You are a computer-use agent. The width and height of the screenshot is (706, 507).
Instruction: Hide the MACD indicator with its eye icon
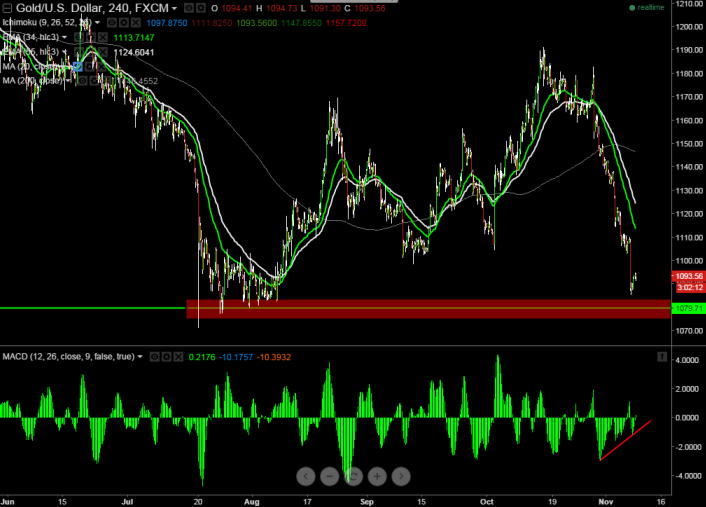(x=154, y=357)
